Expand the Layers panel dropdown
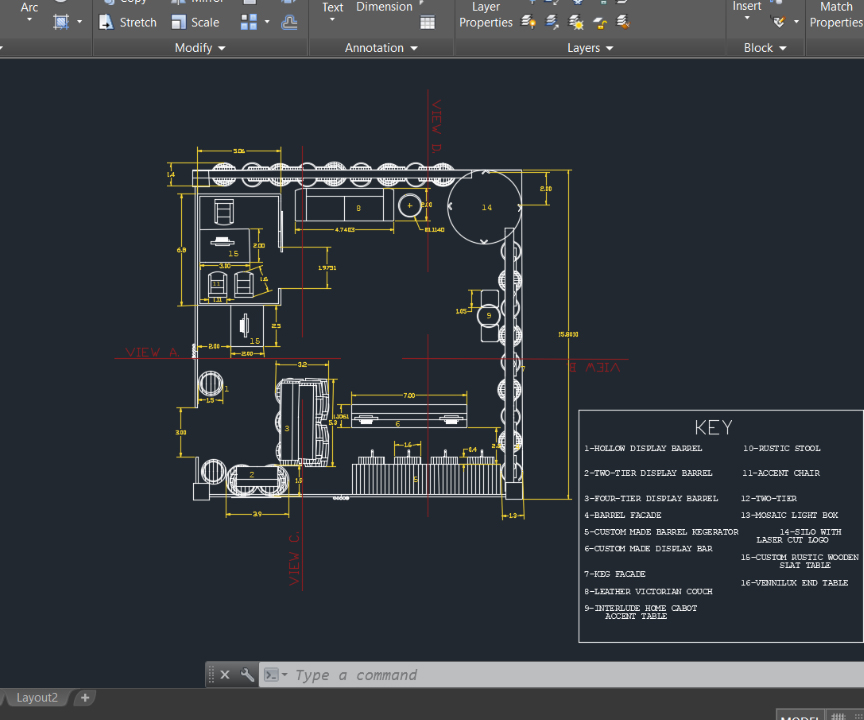Viewport: 864px width, 720px height. click(590, 48)
